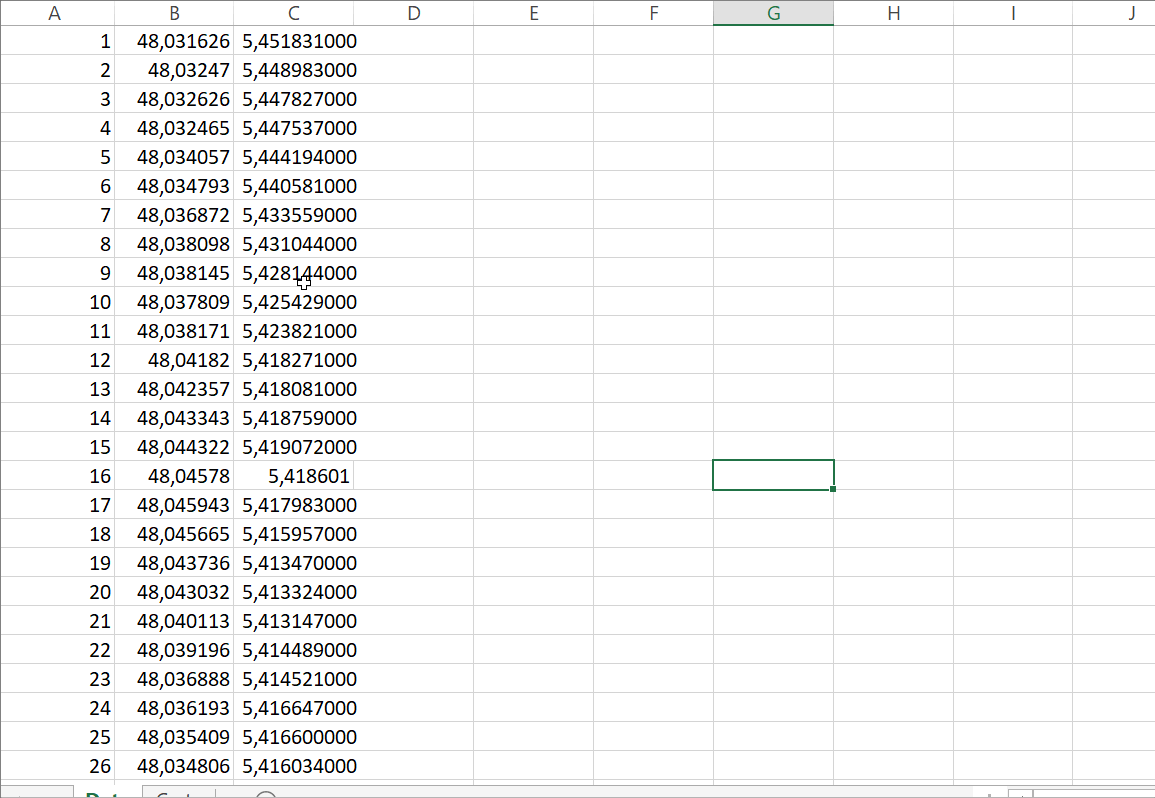Click cell containing 48,03247
The width and height of the screenshot is (1155, 798).
[x=174, y=70]
